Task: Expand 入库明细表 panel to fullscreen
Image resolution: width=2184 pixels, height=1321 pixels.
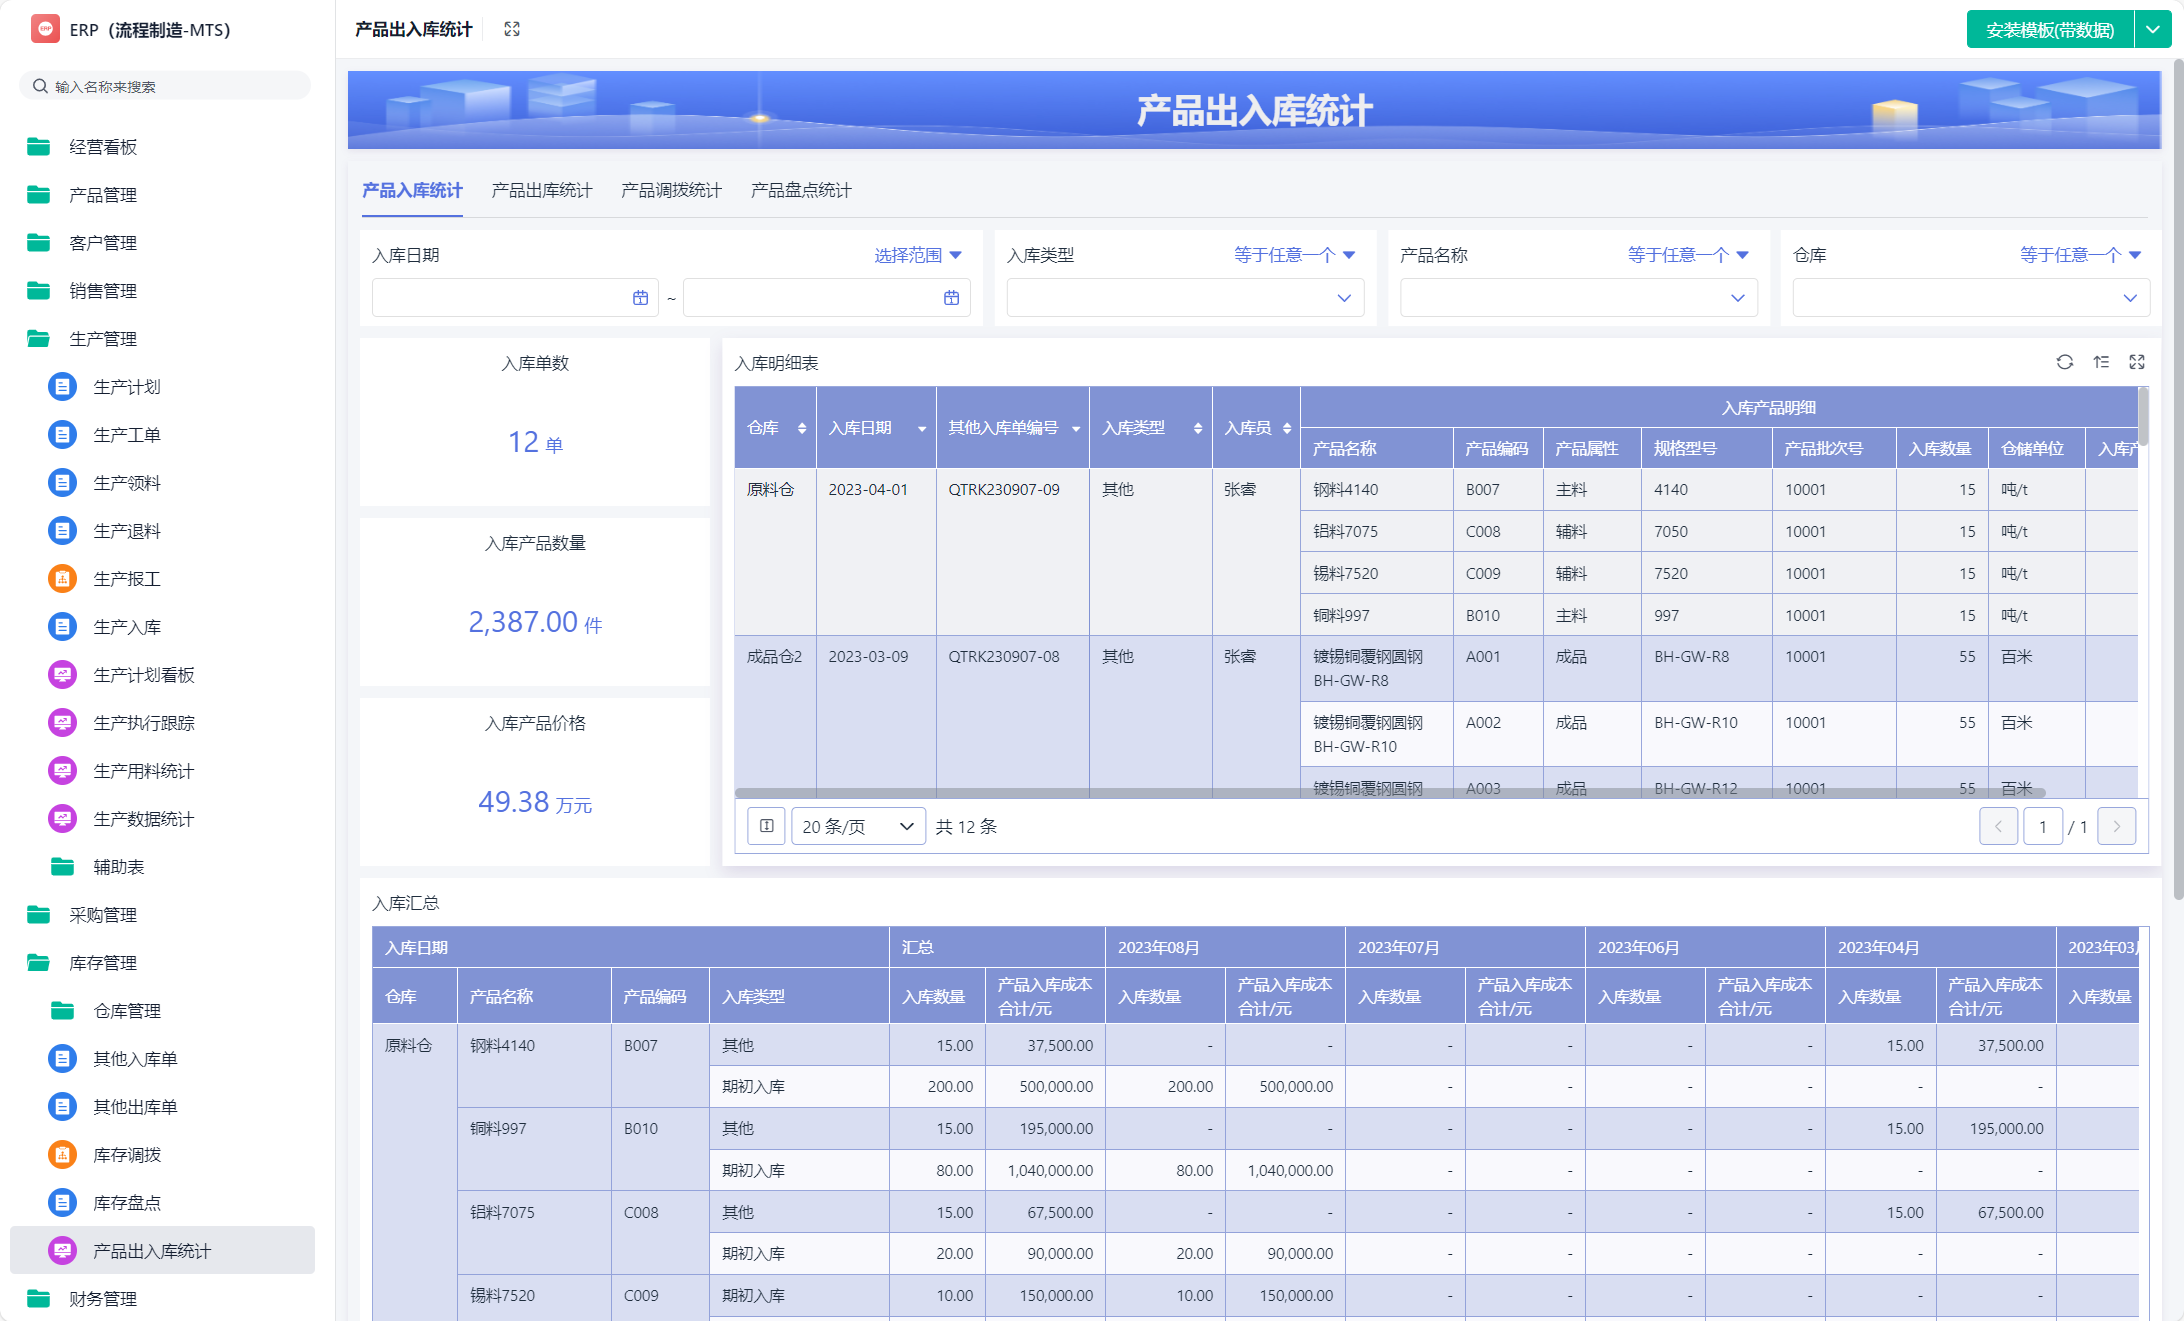Action: coord(2137,362)
